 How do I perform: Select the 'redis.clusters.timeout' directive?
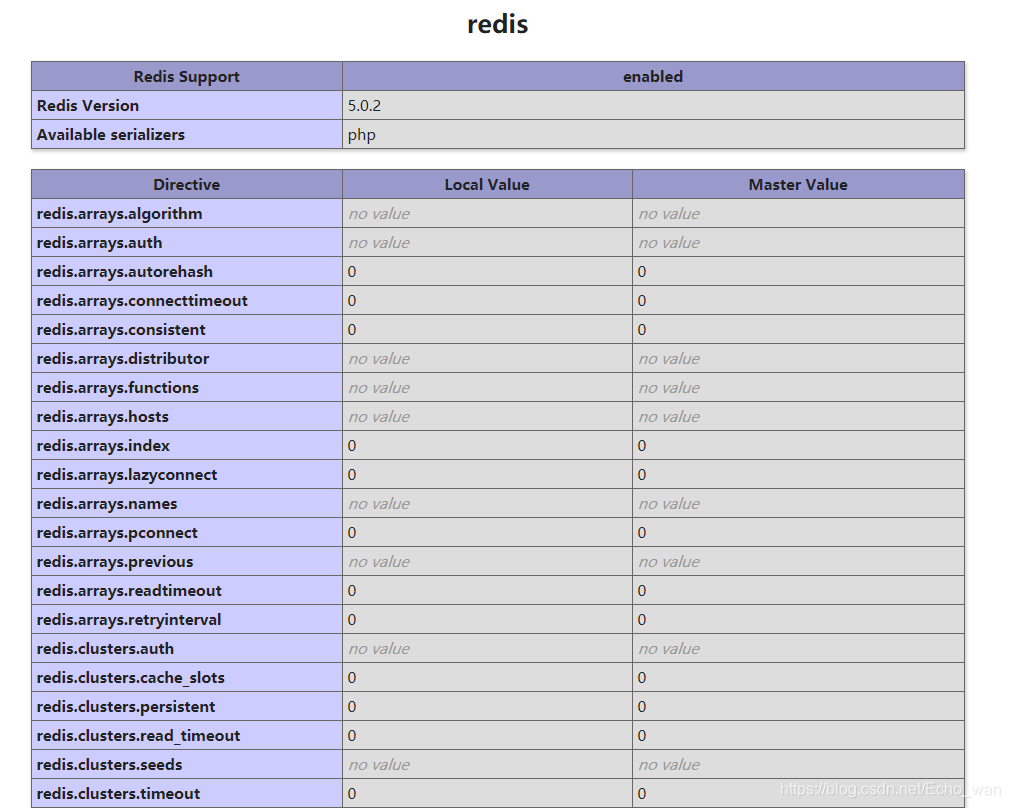[x=119, y=794]
